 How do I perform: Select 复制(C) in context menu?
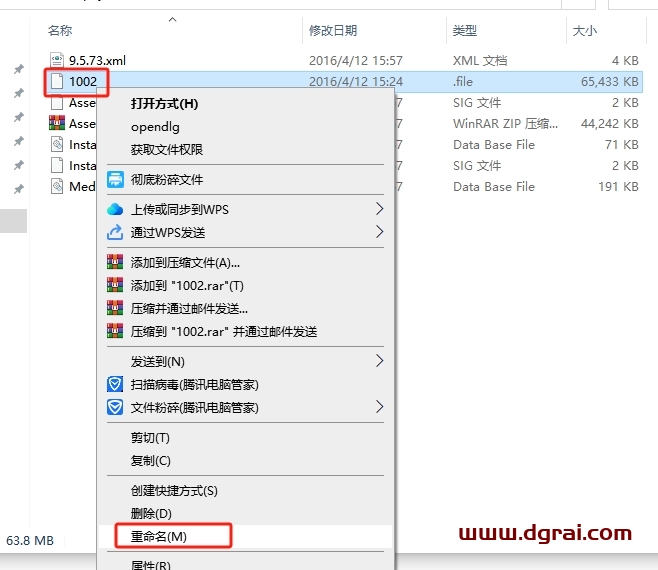point(151,461)
